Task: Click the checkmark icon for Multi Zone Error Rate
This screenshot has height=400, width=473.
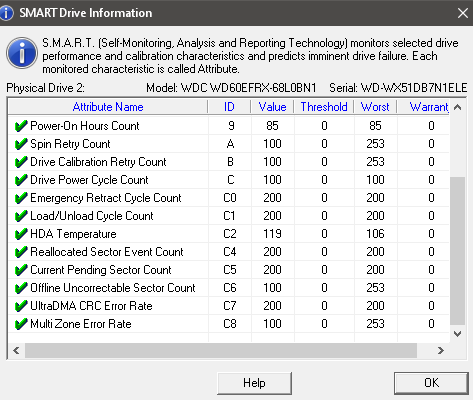Action: [x=21, y=324]
